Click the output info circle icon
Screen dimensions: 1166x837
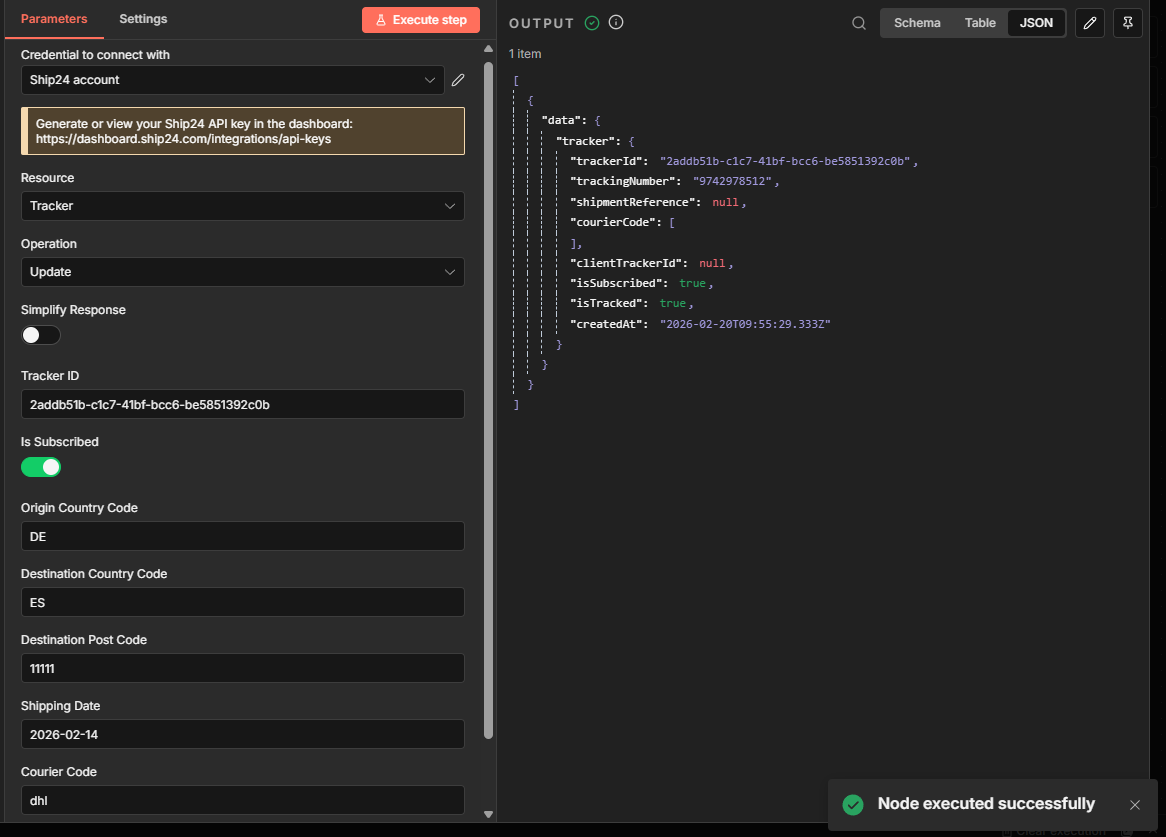coord(616,22)
